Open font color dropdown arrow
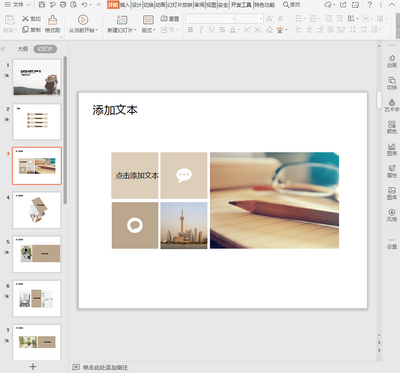This screenshot has width=400, height=373. [x=239, y=30]
